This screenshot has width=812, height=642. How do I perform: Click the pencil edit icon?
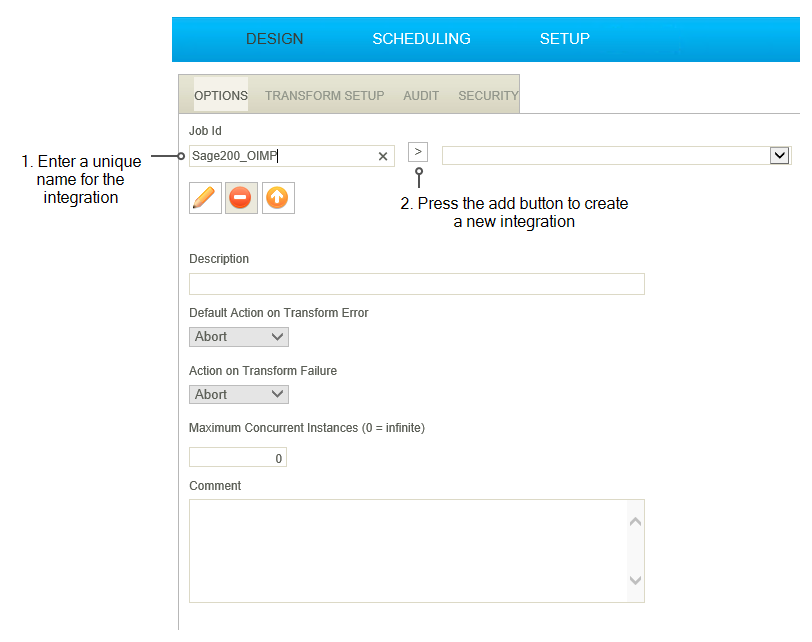205,198
